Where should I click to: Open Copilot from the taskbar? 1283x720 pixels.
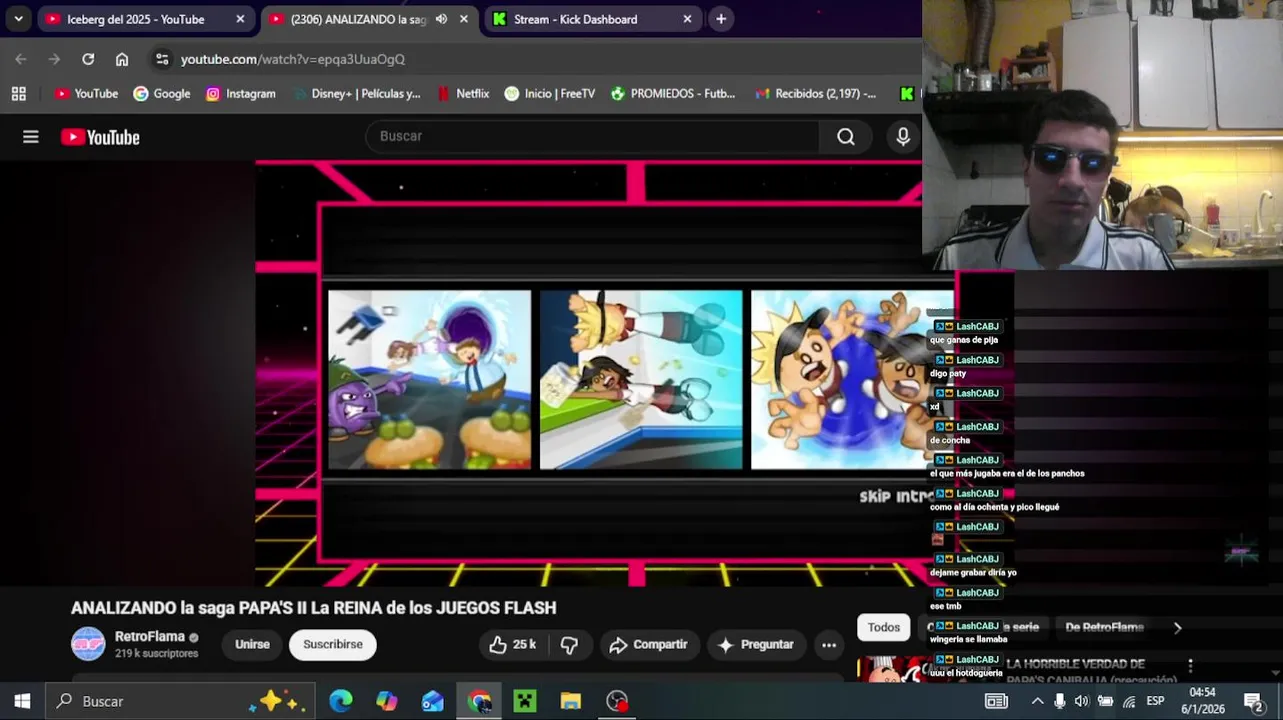tap(387, 701)
